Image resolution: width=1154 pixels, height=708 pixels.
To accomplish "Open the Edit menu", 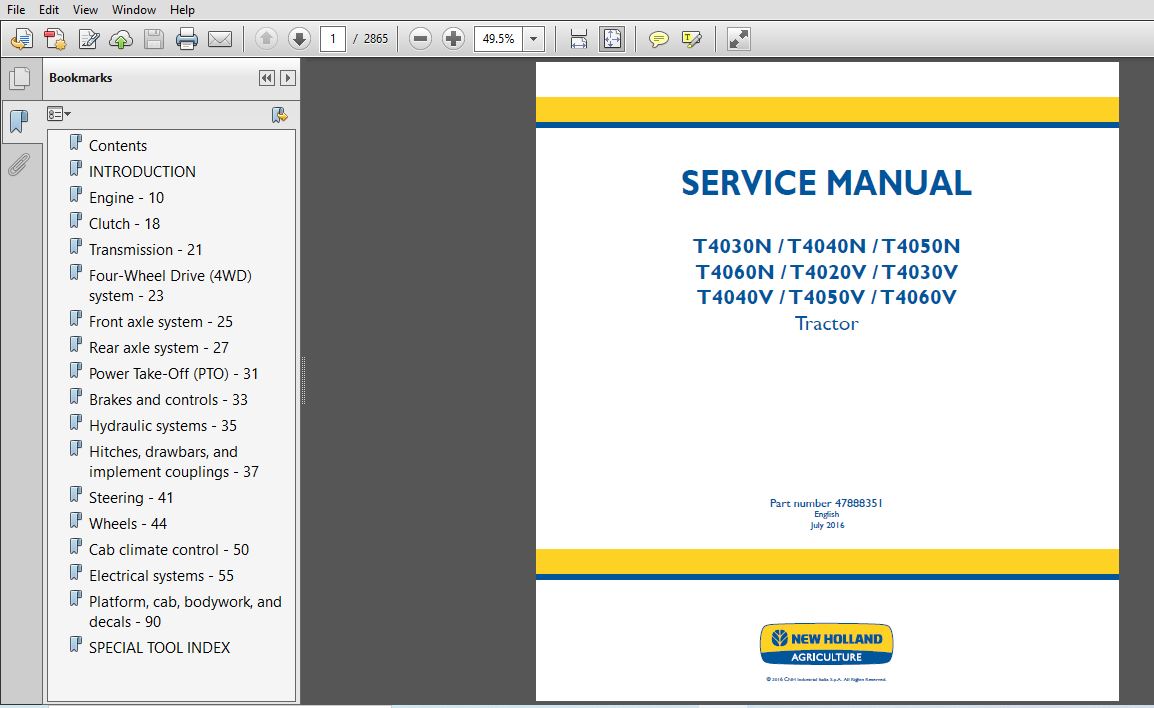I will 49,10.
